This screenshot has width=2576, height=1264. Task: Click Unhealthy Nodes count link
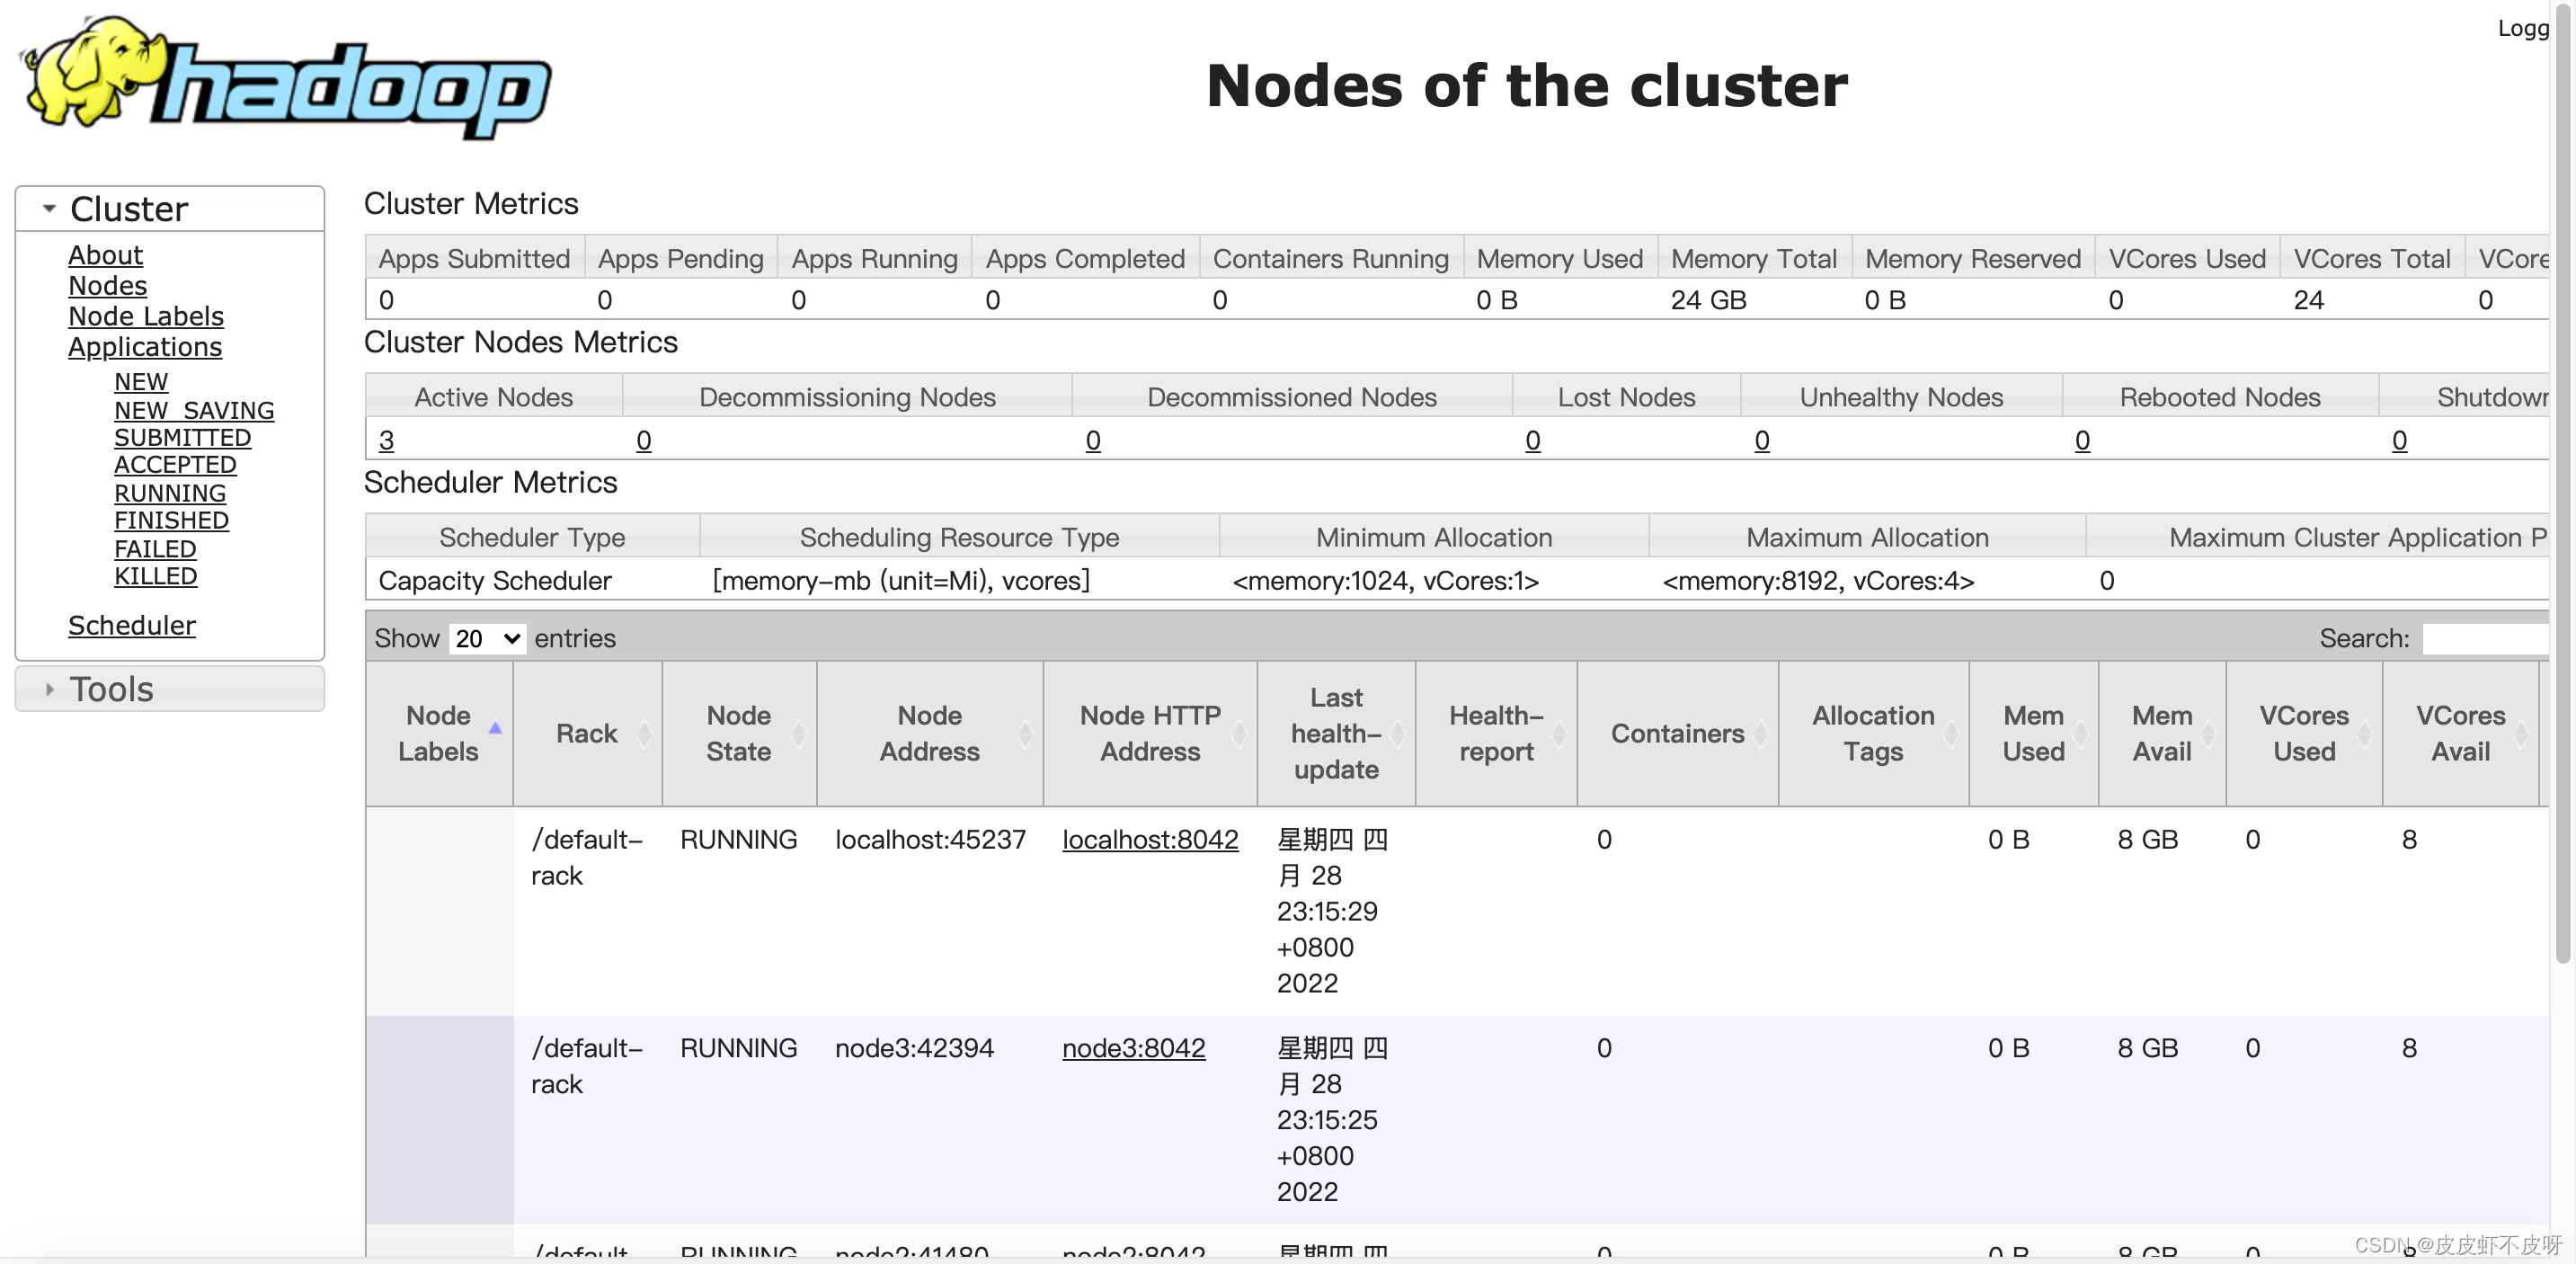click(x=1762, y=440)
